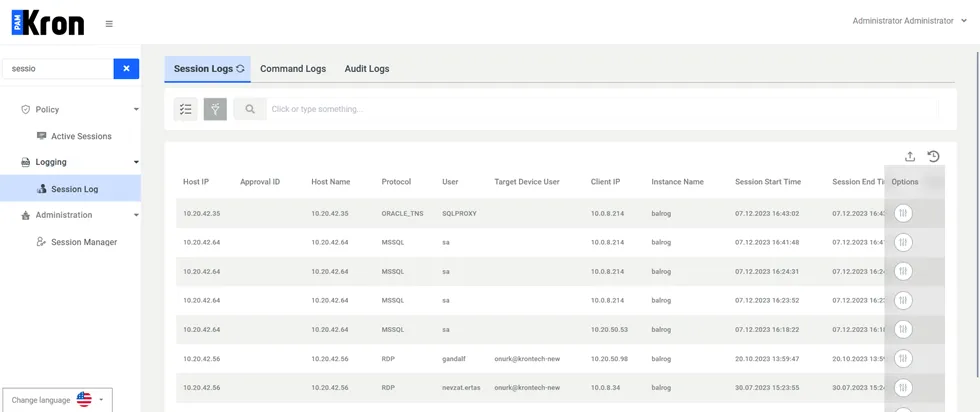Collapse the Policy section arrow
The width and height of the screenshot is (980, 412).
click(x=136, y=109)
